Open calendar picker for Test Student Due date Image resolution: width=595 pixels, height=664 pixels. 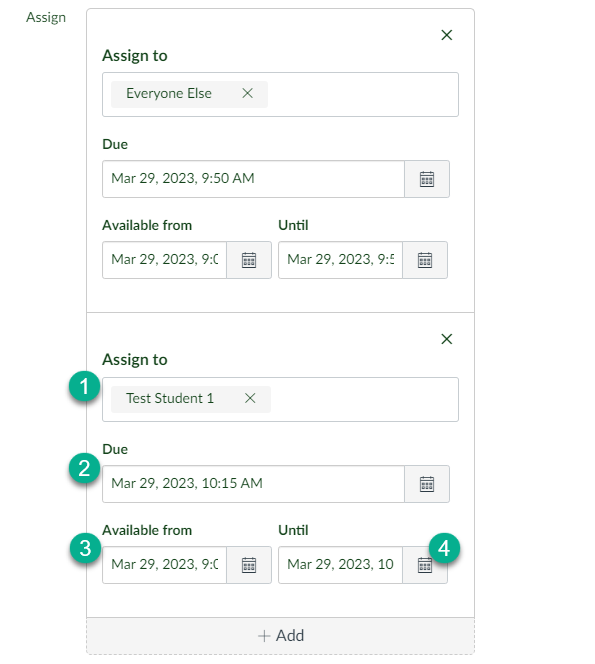coord(426,484)
